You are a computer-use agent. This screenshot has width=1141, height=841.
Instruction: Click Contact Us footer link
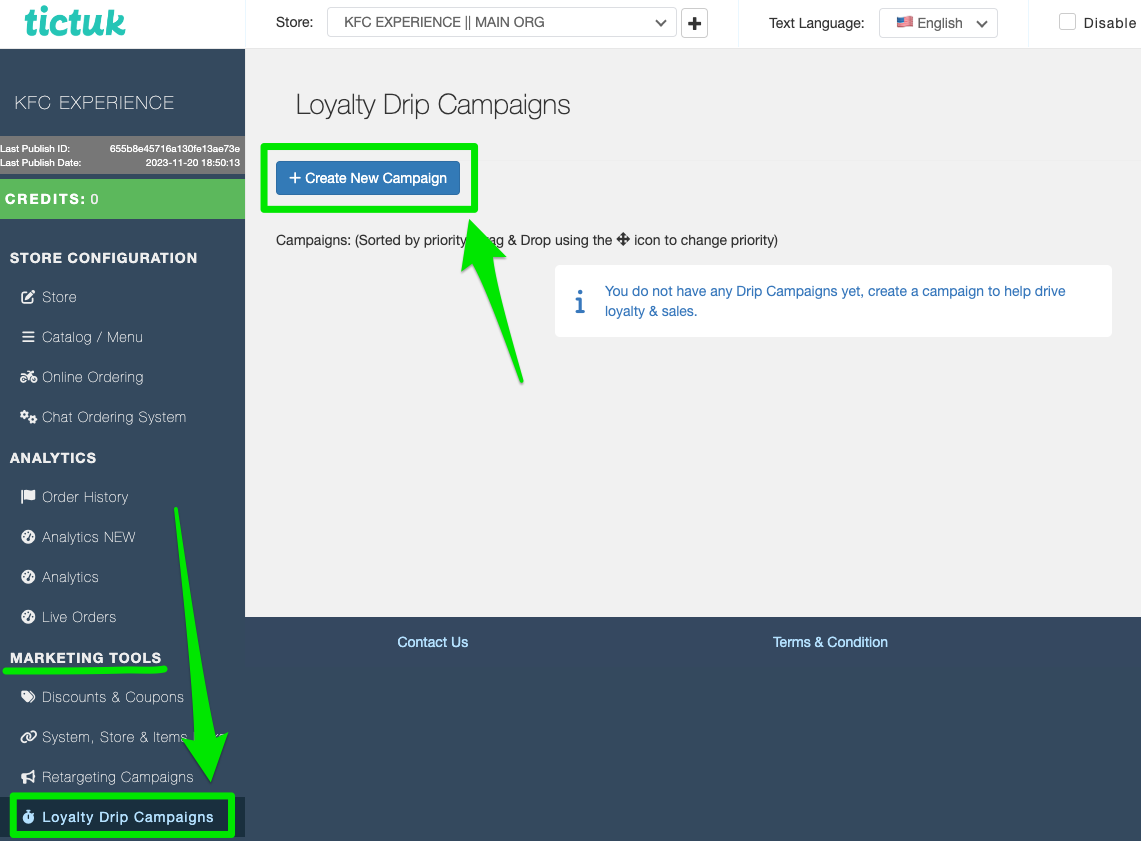[x=432, y=642]
